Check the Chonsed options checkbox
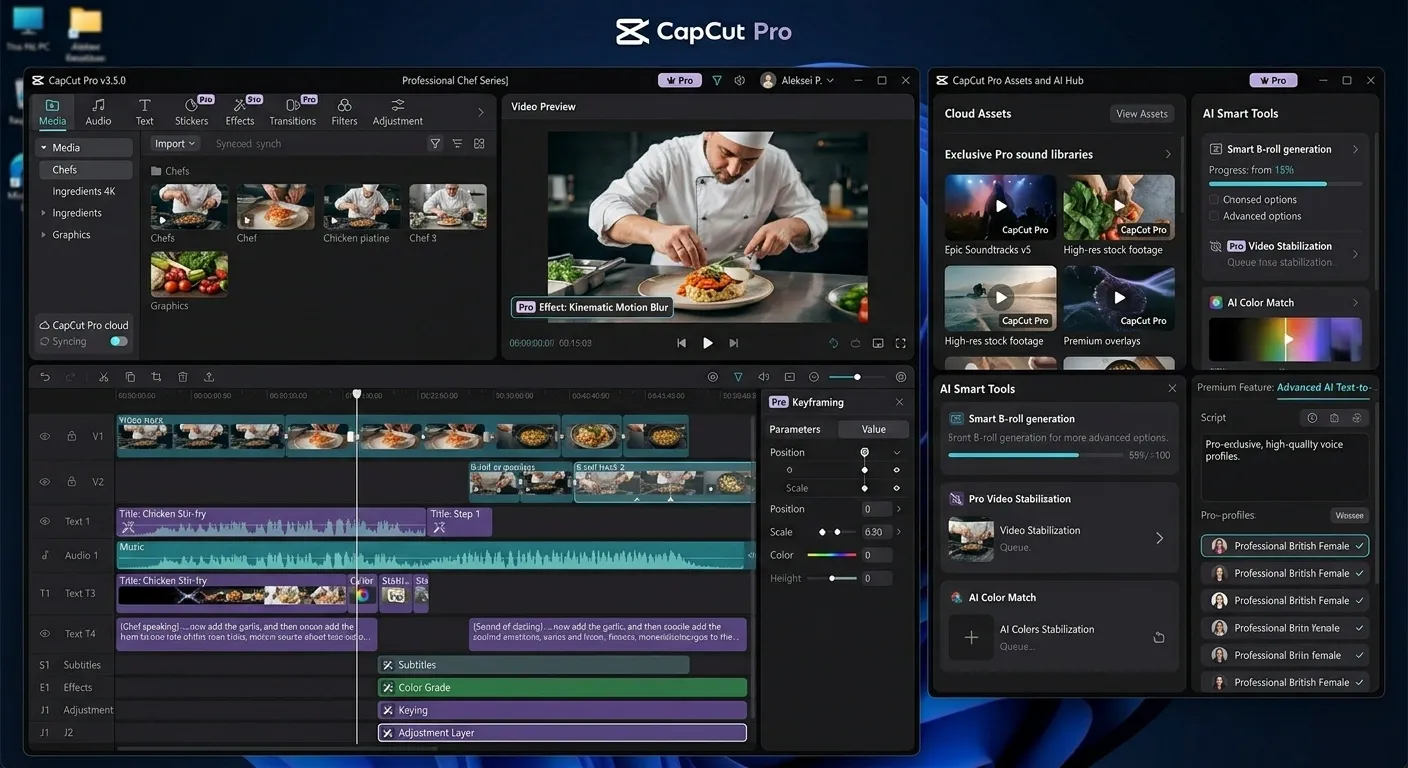The image size is (1408, 768). point(1214,200)
